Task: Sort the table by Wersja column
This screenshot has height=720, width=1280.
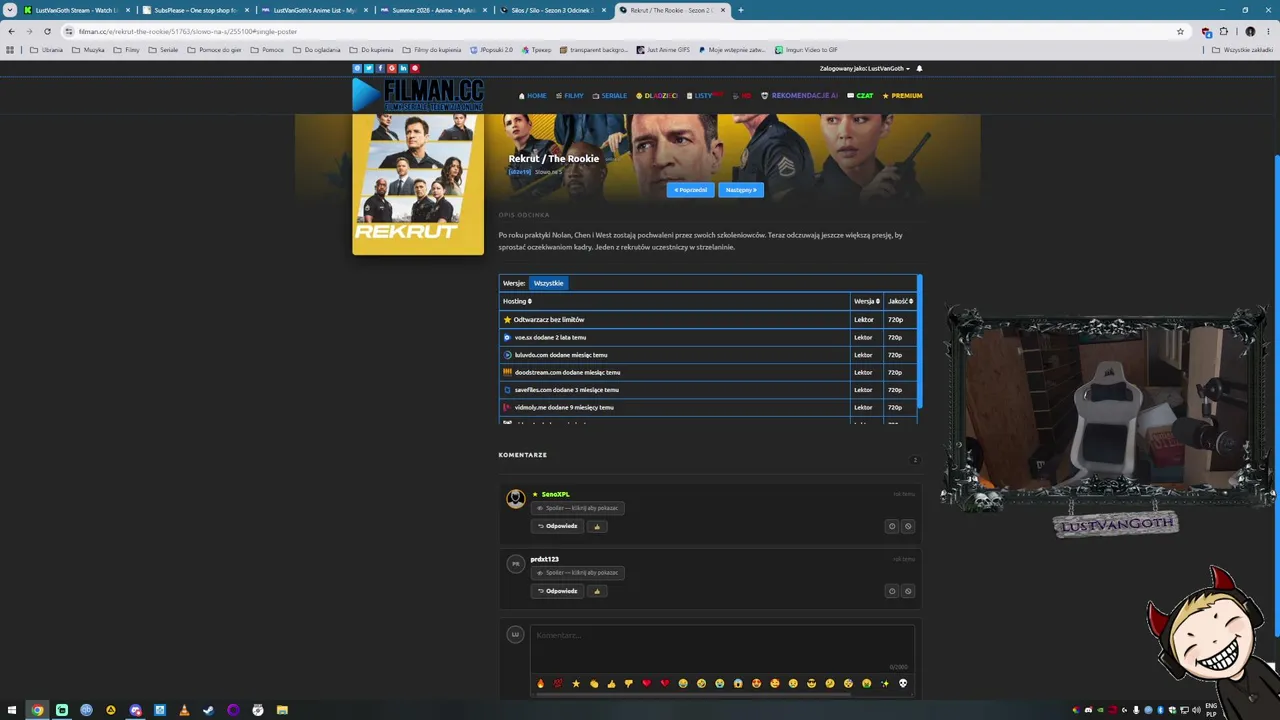Action: tap(866, 301)
